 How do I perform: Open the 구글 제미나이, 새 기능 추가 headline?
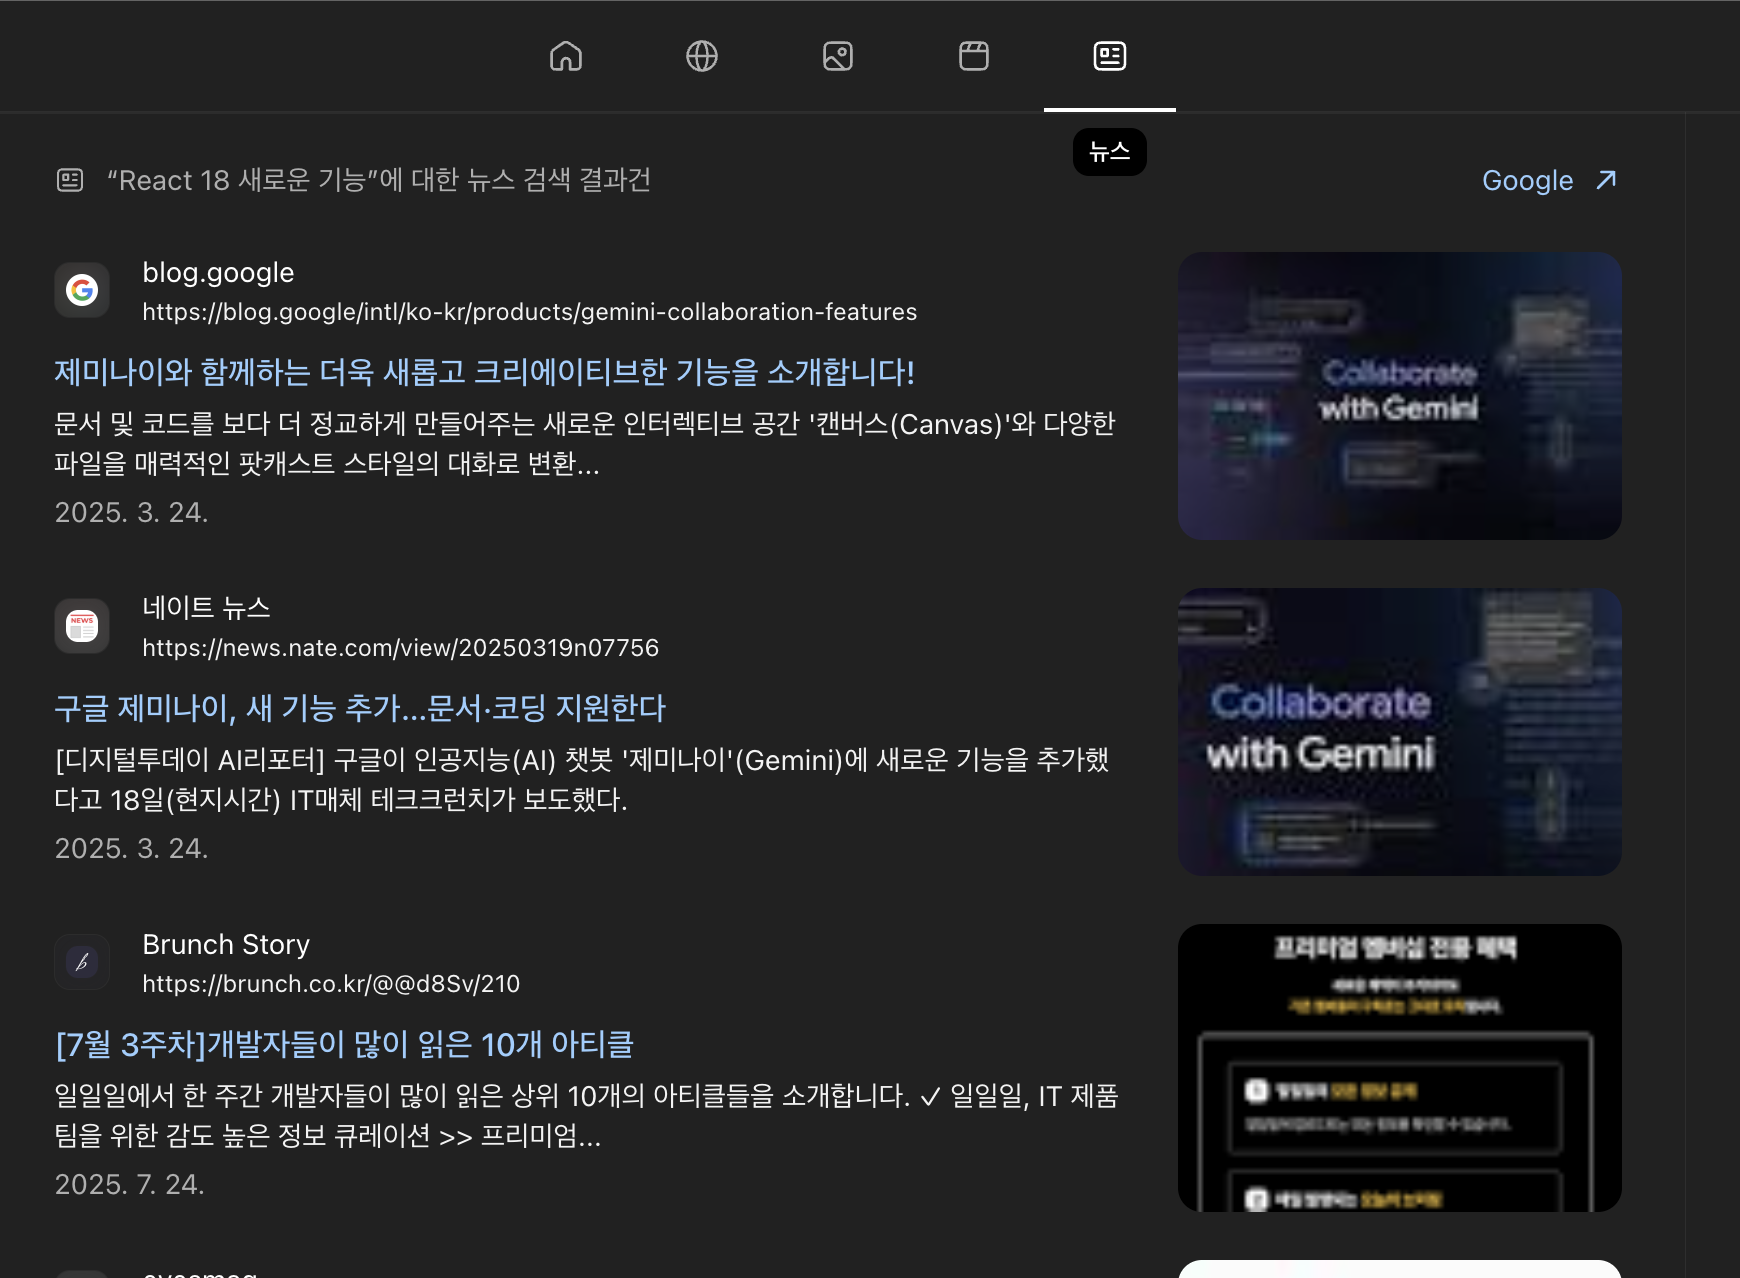point(360,708)
